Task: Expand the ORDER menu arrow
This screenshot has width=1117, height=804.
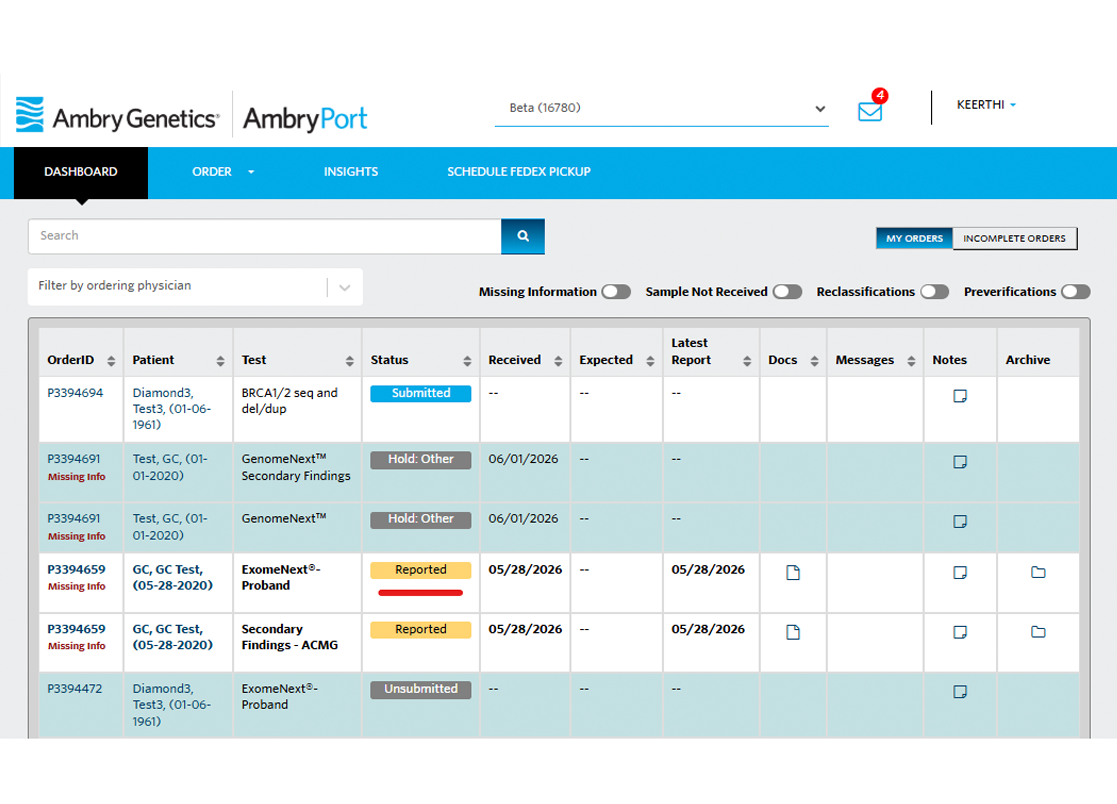Action: (x=251, y=172)
